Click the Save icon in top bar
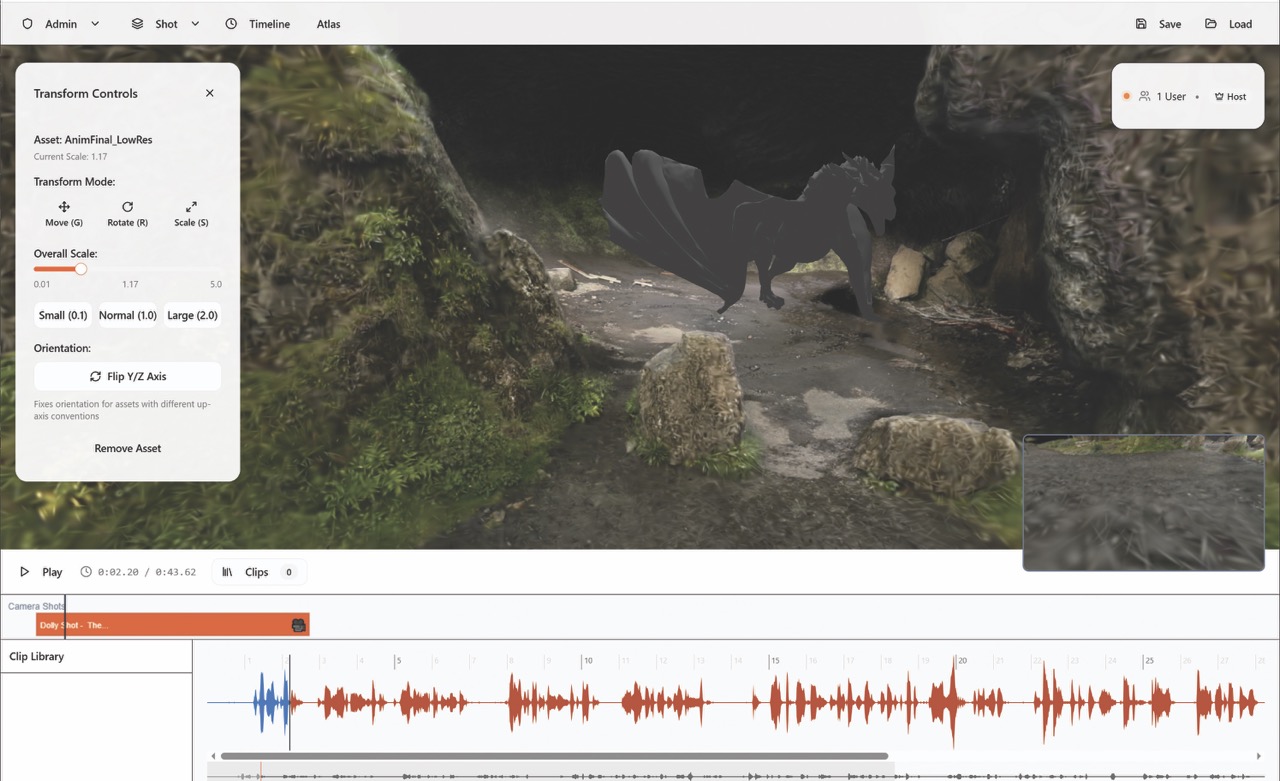Image resolution: width=1280 pixels, height=781 pixels. (x=1141, y=24)
